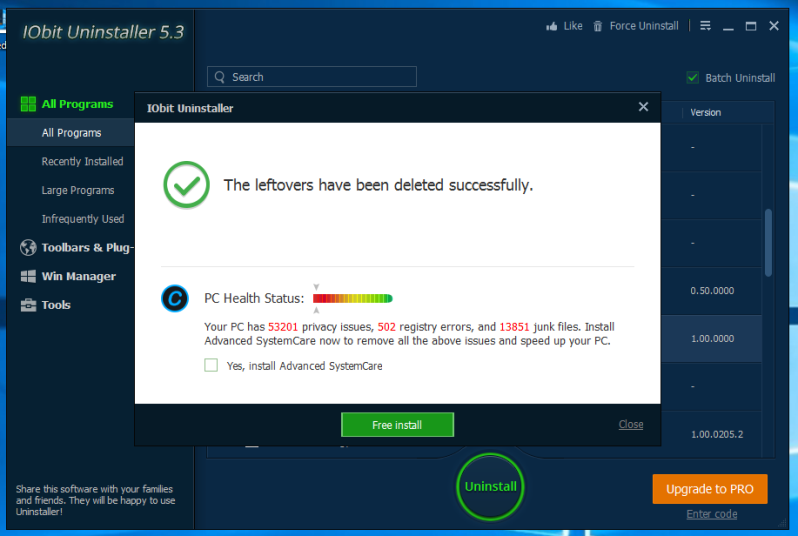Maximize the IObit Uninstaller window

tap(751, 26)
